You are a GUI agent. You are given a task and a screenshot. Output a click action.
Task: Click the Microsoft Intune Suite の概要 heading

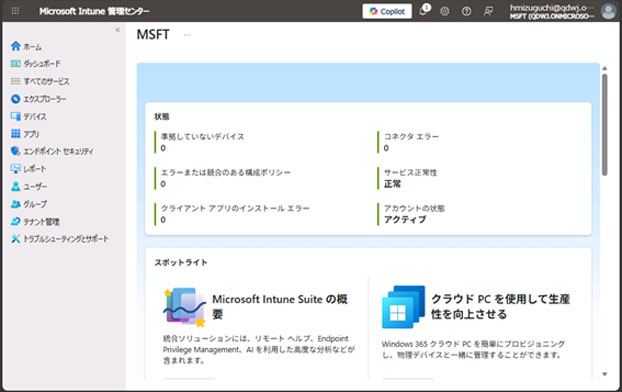(x=280, y=306)
